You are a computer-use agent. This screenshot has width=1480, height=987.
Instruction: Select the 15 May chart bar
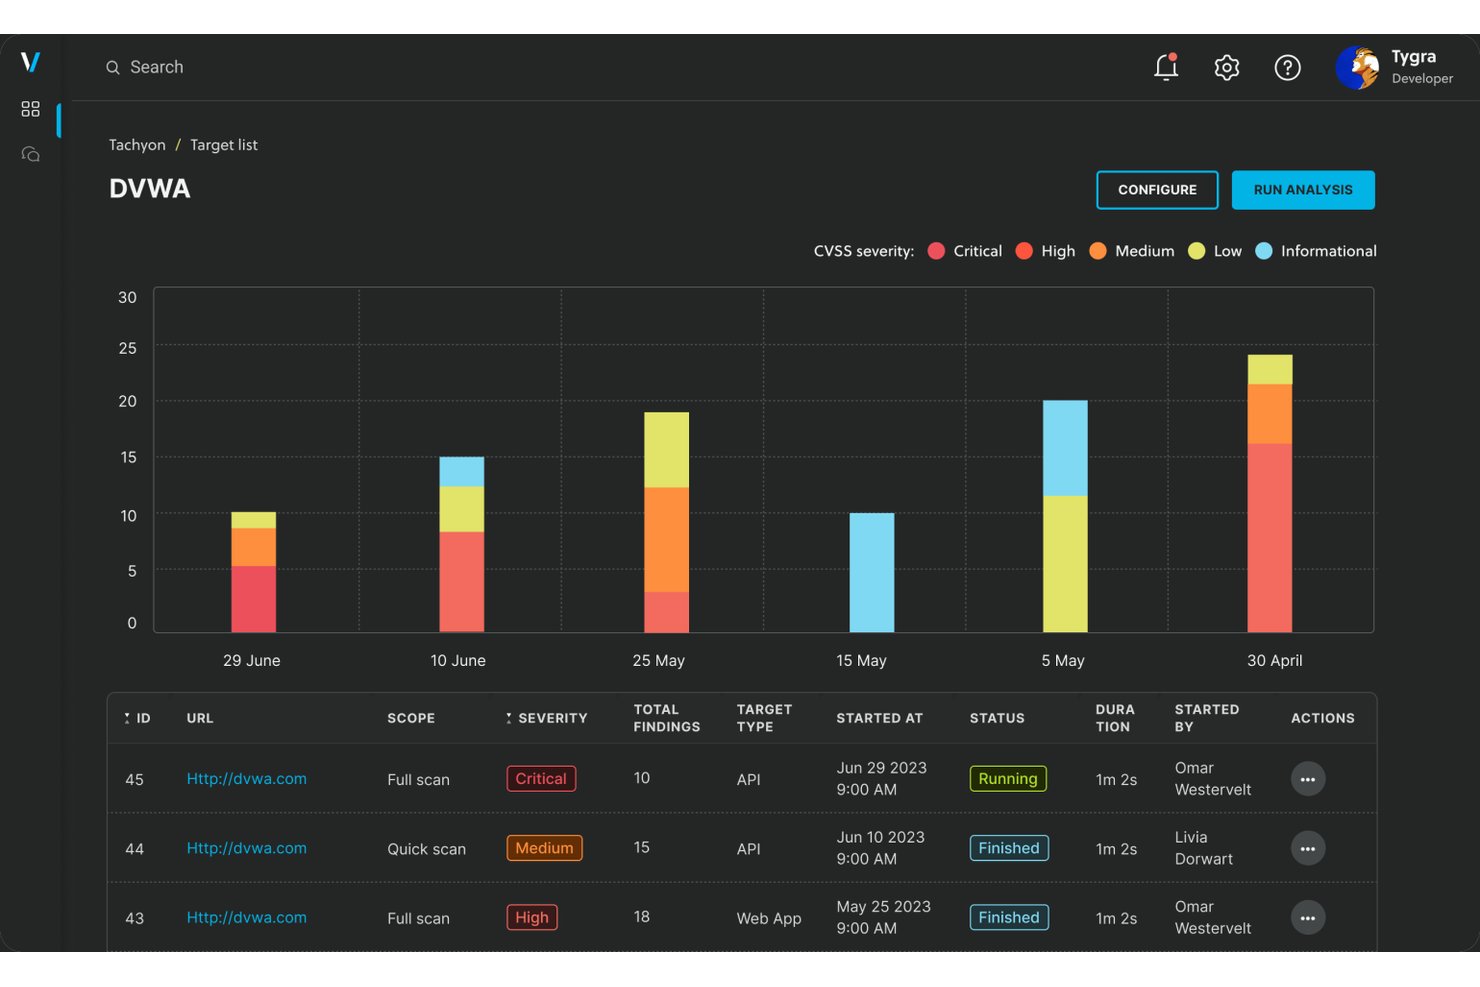click(872, 572)
